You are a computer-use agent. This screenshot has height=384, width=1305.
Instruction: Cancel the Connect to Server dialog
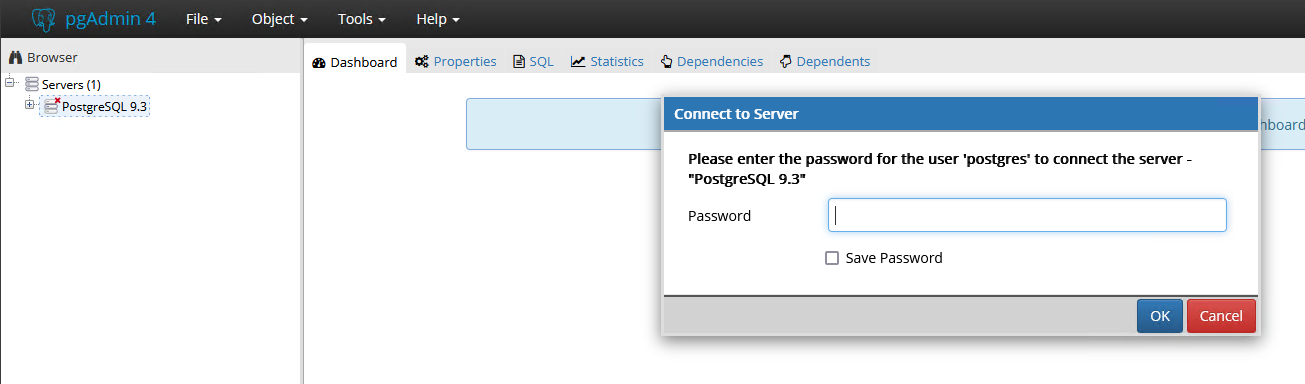click(1221, 316)
